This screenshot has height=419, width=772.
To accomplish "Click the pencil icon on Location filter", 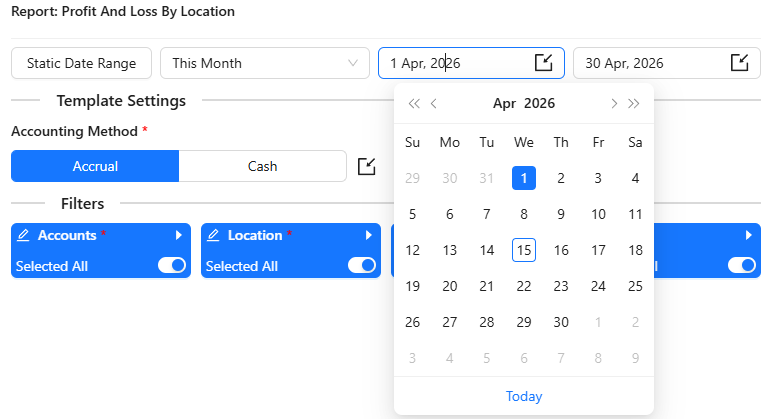I will (214, 236).
